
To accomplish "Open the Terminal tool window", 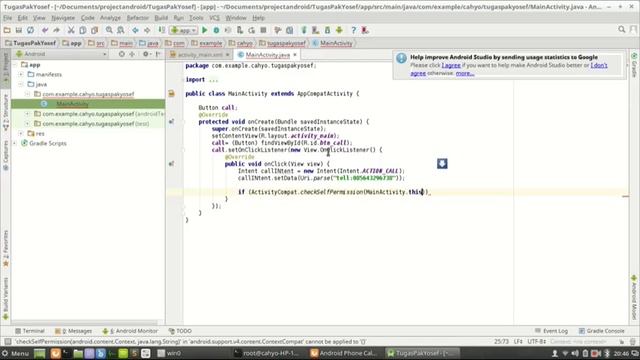I will 30,331.
